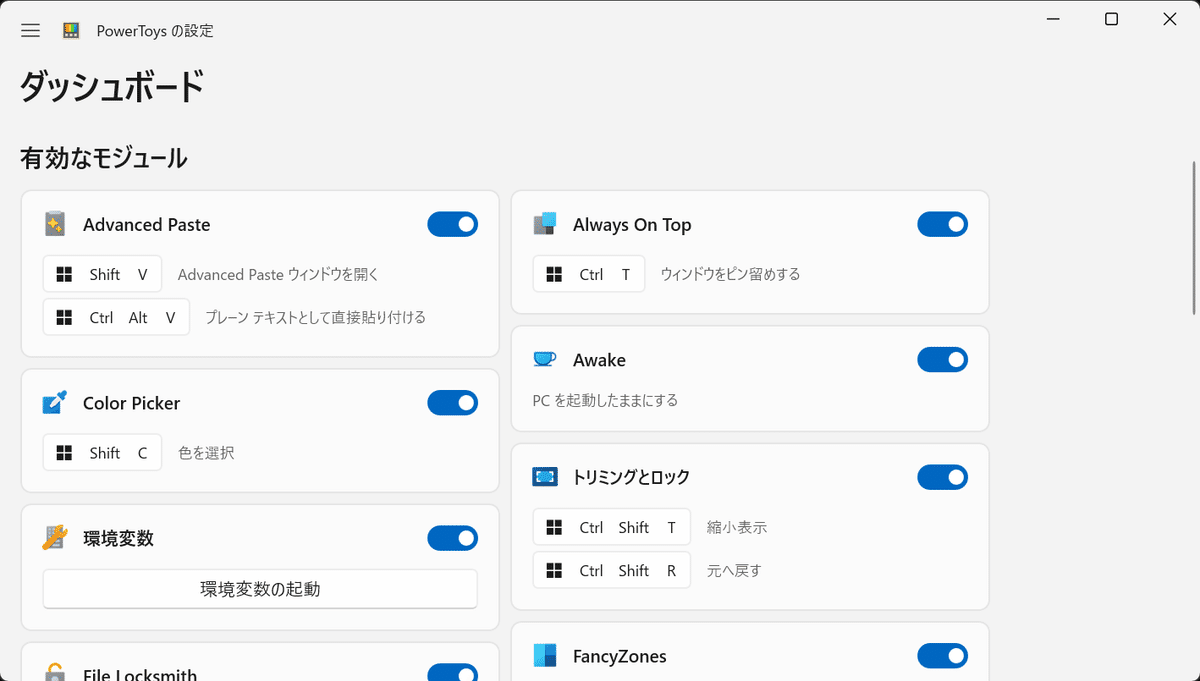
Task: Click the '元へ戻す' description text
Action: [734, 570]
